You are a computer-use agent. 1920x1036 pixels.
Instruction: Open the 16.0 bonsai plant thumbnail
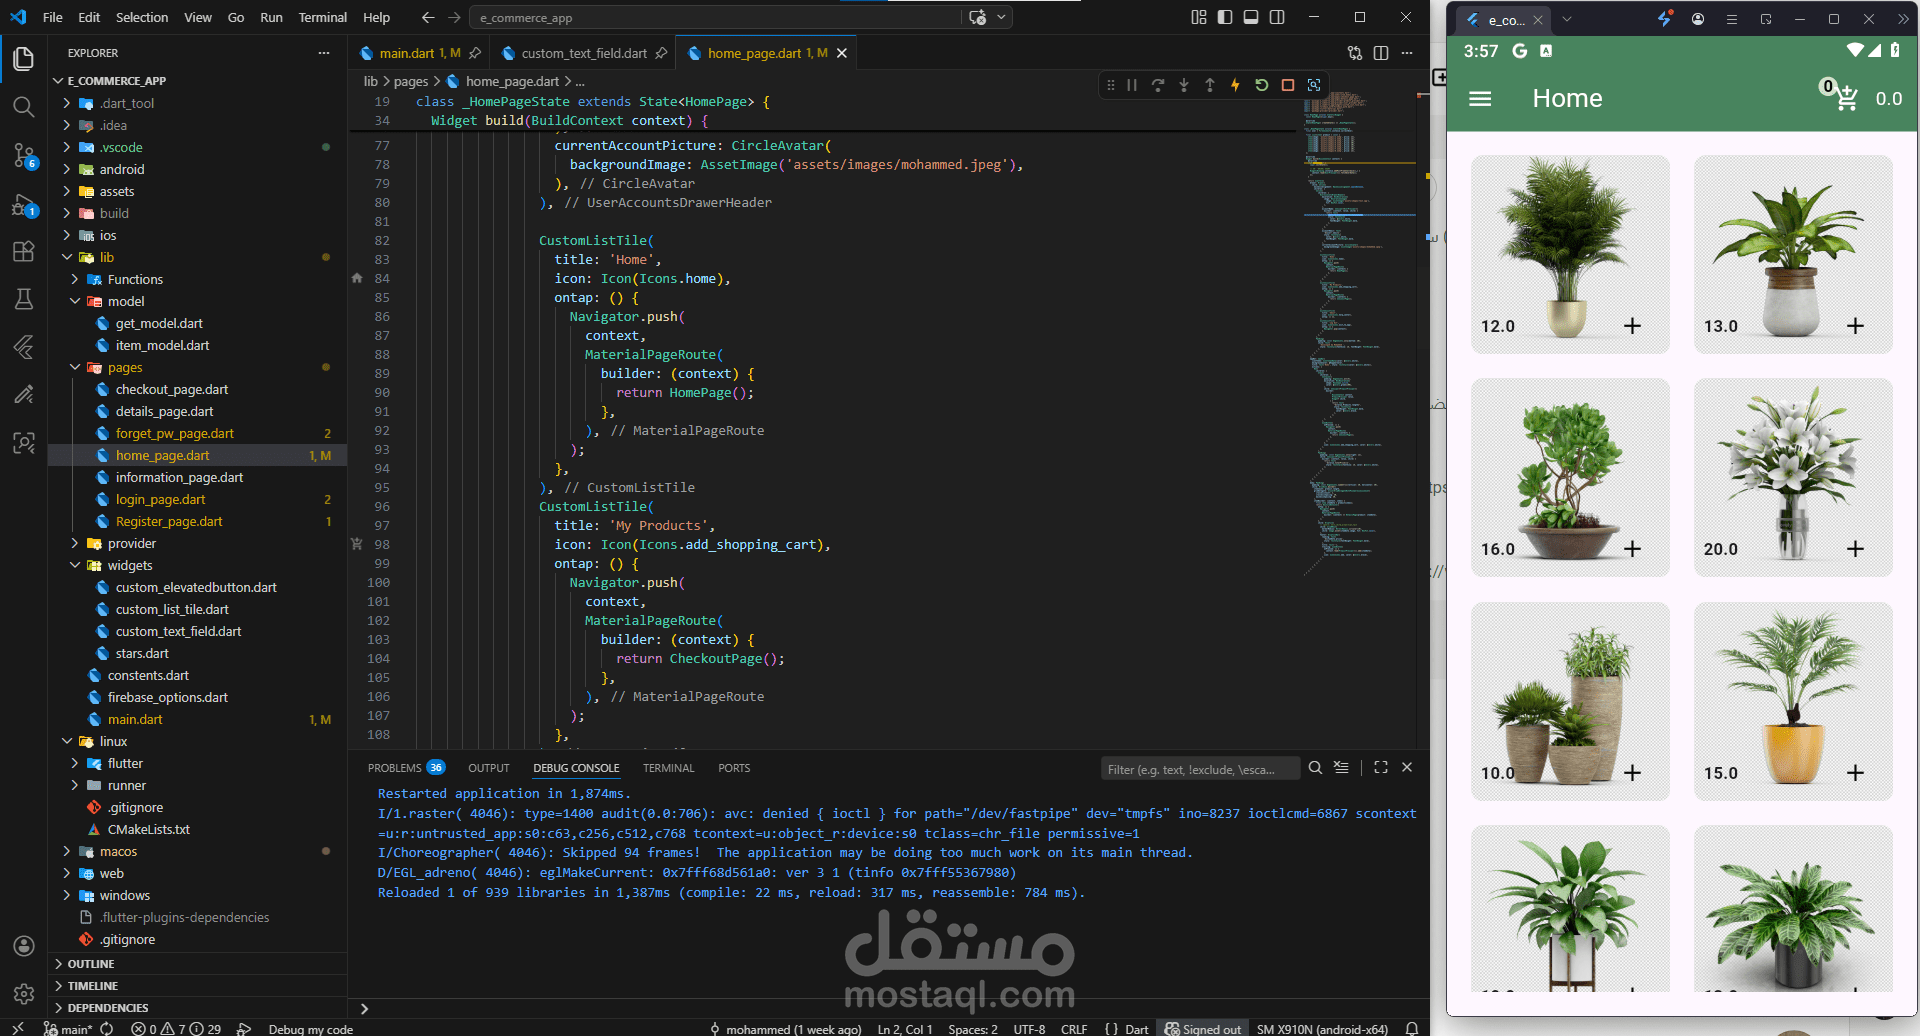tap(1570, 476)
